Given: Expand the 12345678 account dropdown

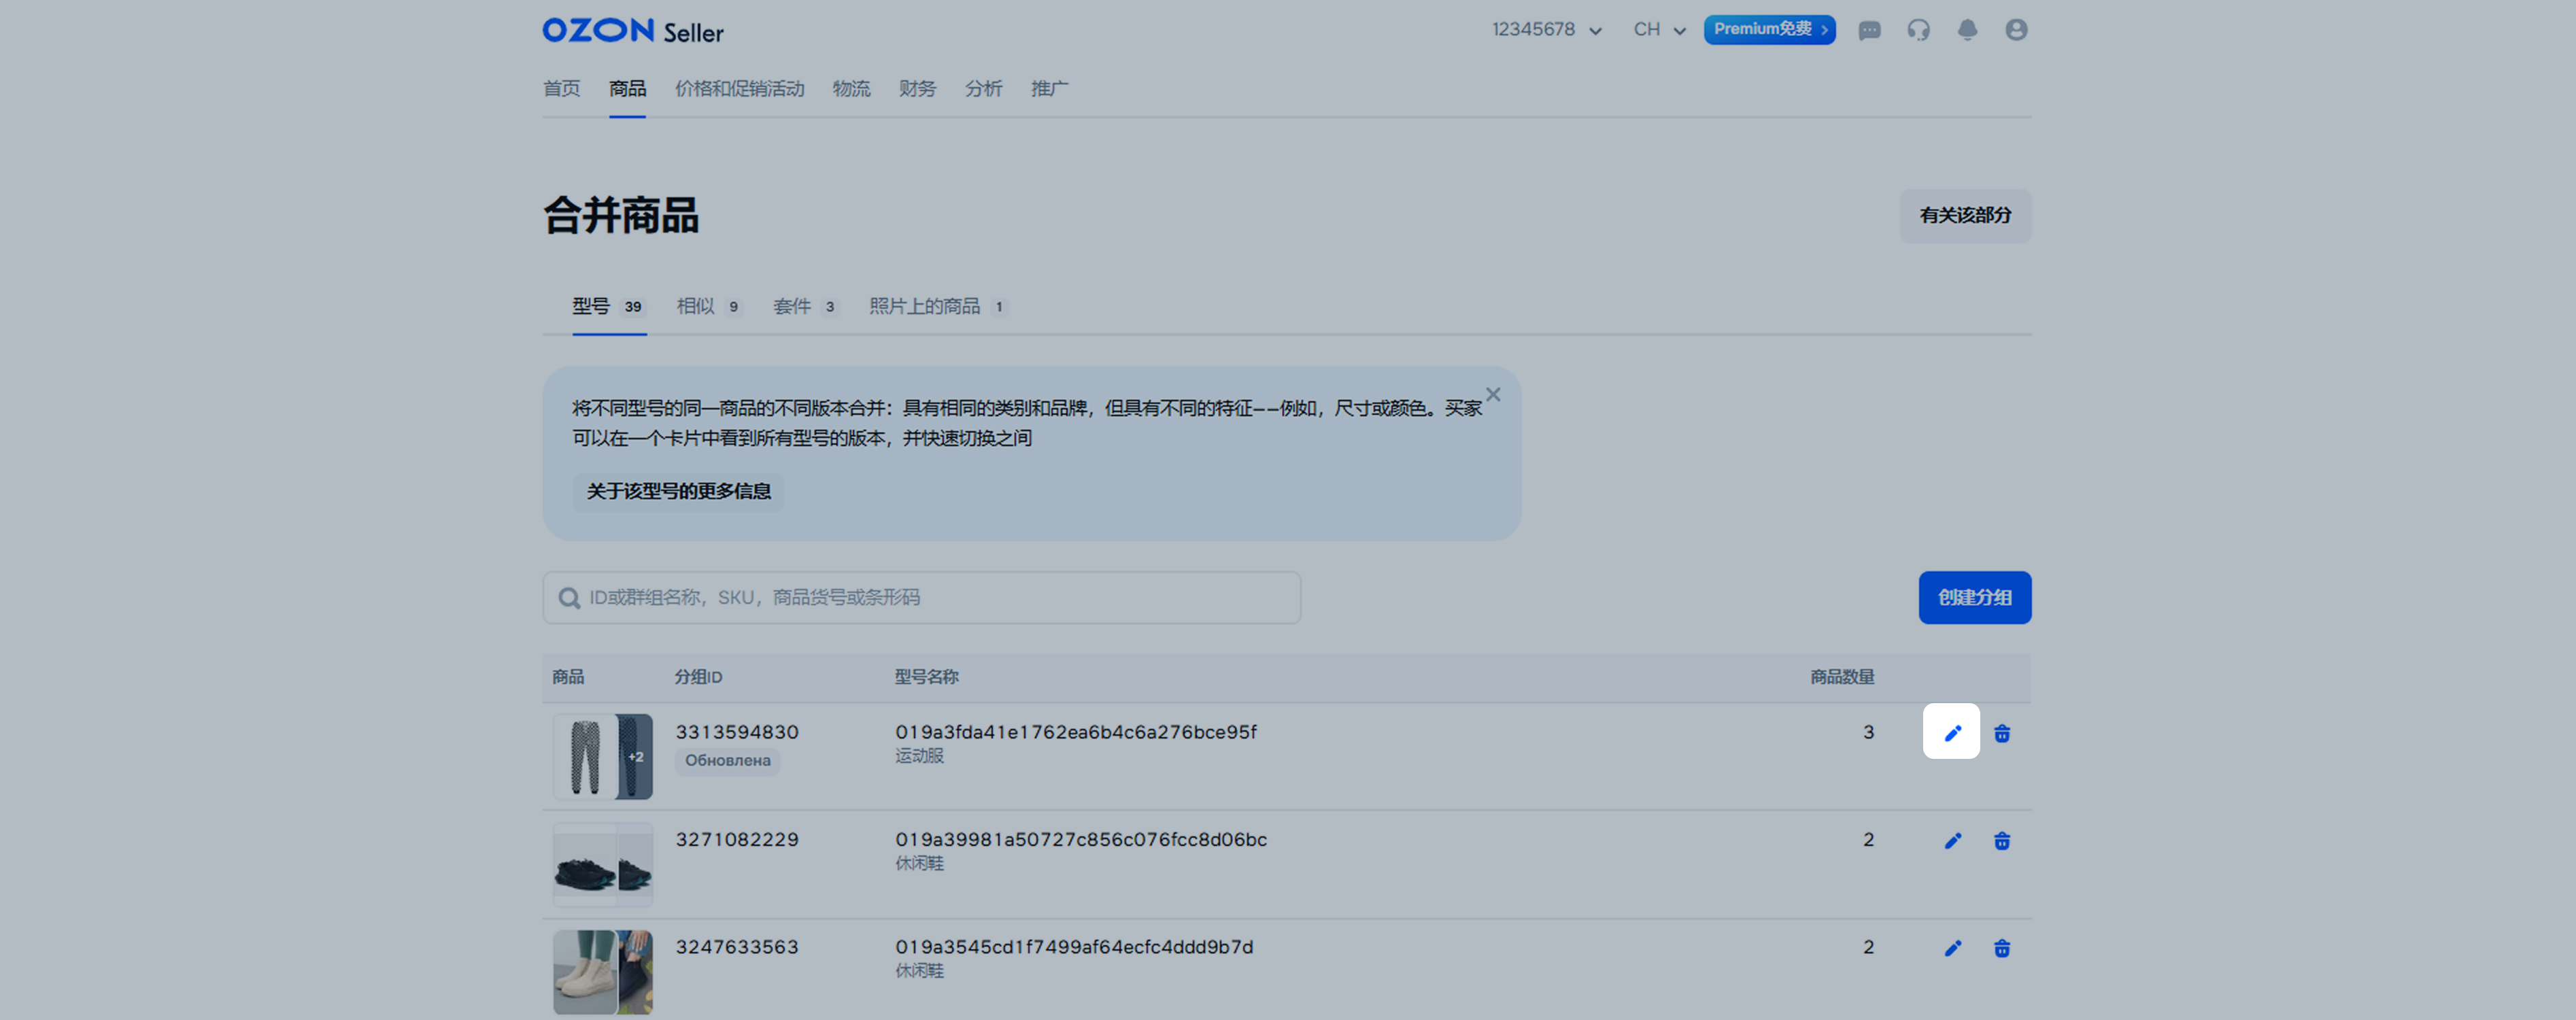Looking at the screenshot, I should click(x=1546, y=30).
